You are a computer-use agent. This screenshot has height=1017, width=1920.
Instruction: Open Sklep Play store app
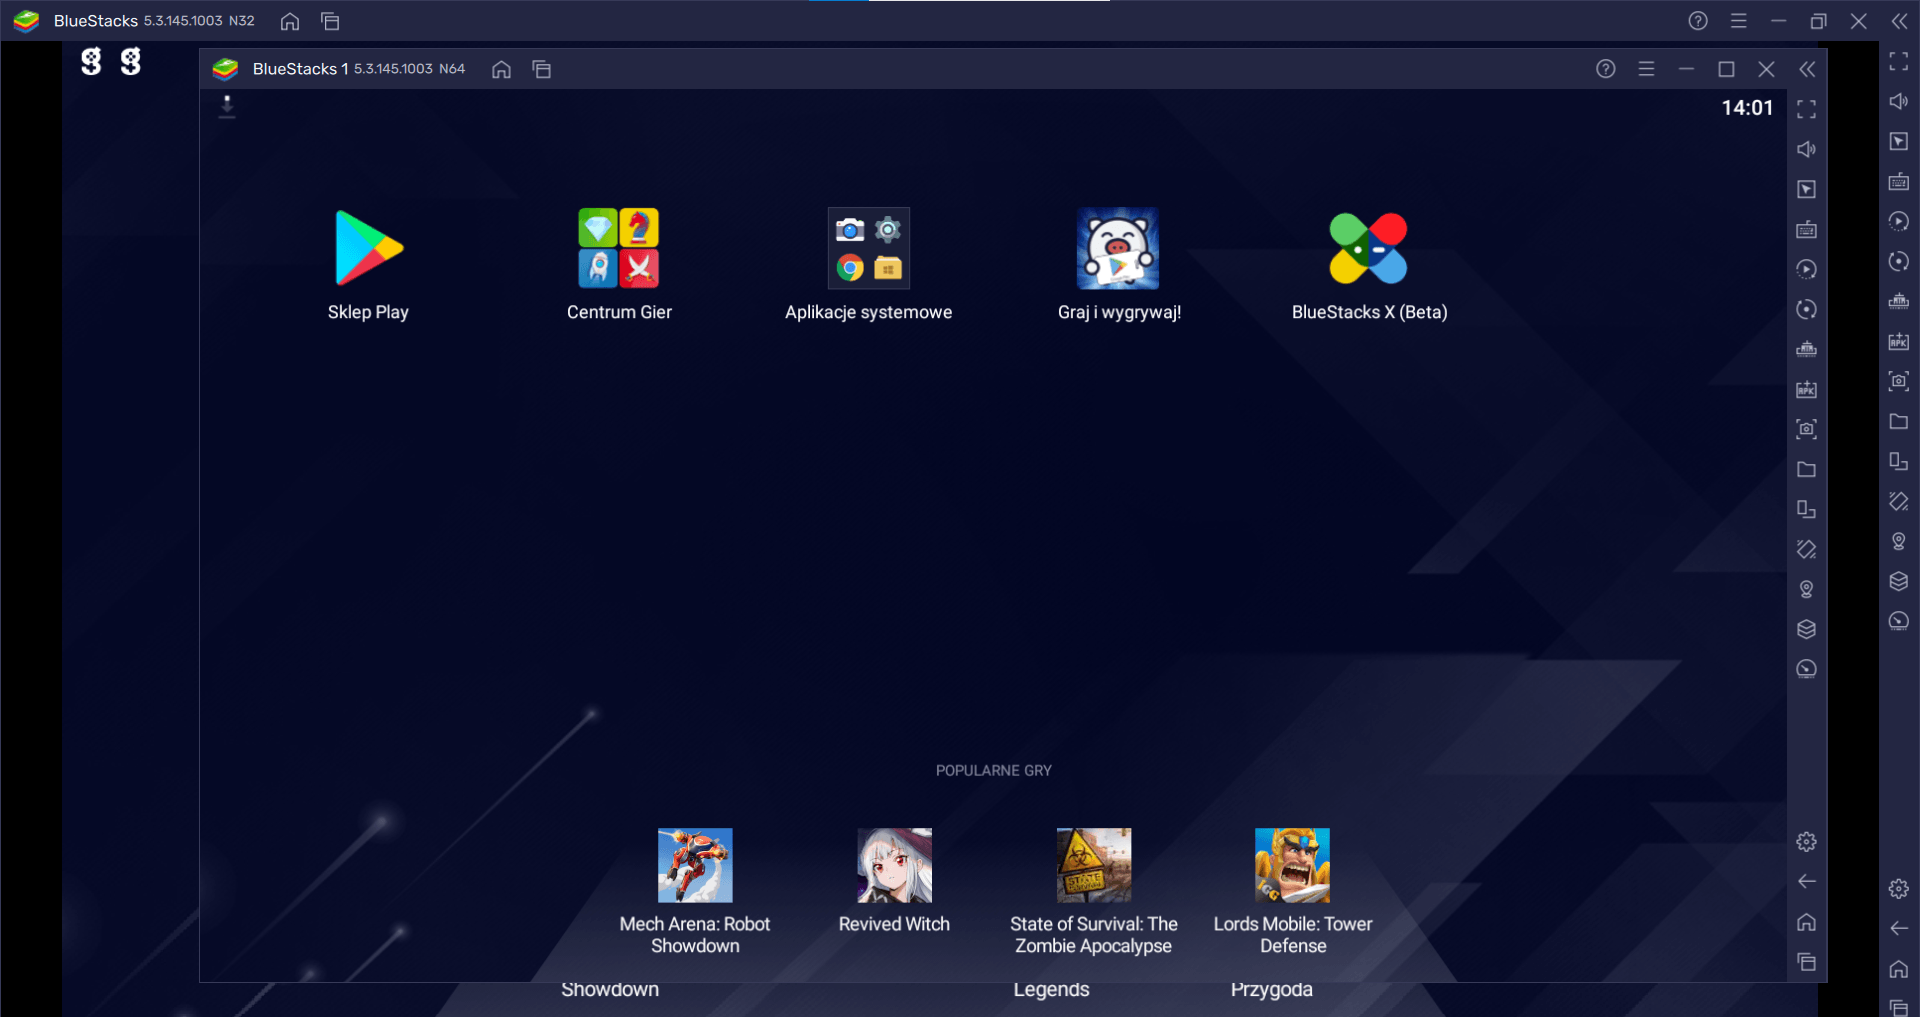click(369, 248)
